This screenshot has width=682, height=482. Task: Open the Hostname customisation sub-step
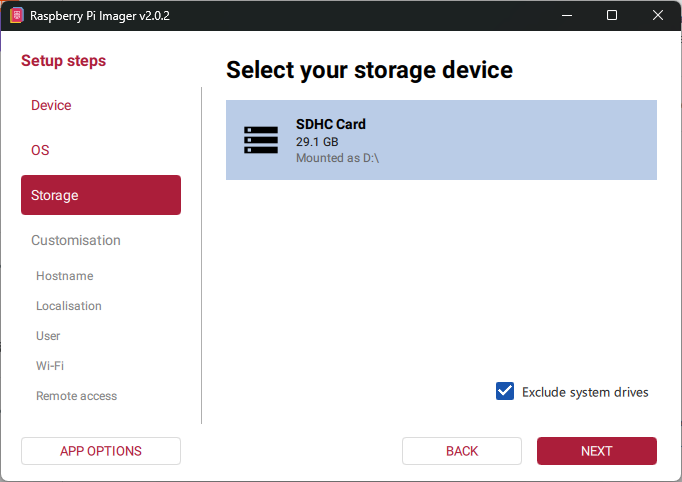coord(64,276)
